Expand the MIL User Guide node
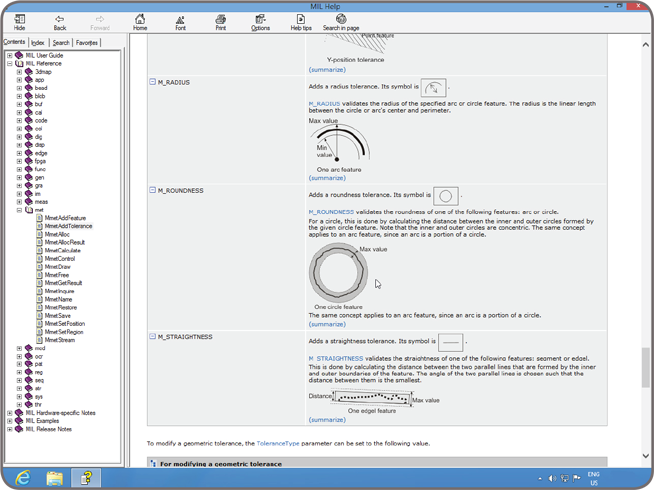655x490 pixels. pos(10,55)
